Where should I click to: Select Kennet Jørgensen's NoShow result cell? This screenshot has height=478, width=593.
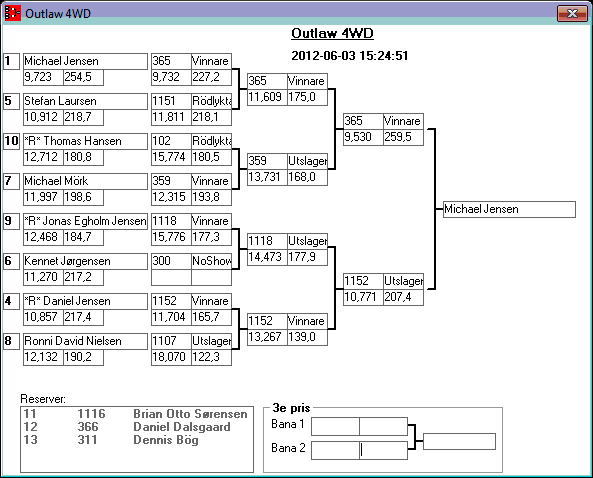(x=211, y=261)
